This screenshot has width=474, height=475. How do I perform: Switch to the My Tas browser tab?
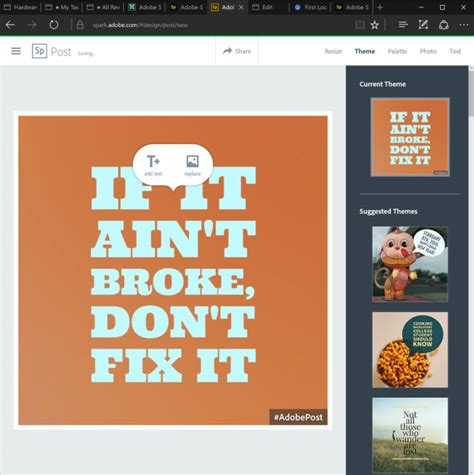point(62,7)
